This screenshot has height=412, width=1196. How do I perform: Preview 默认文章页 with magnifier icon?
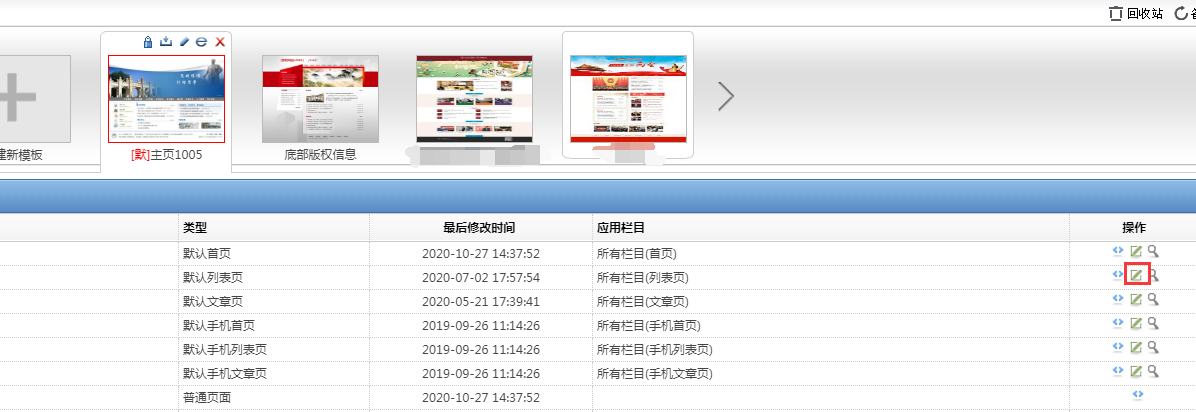pyautogui.click(x=1153, y=299)
